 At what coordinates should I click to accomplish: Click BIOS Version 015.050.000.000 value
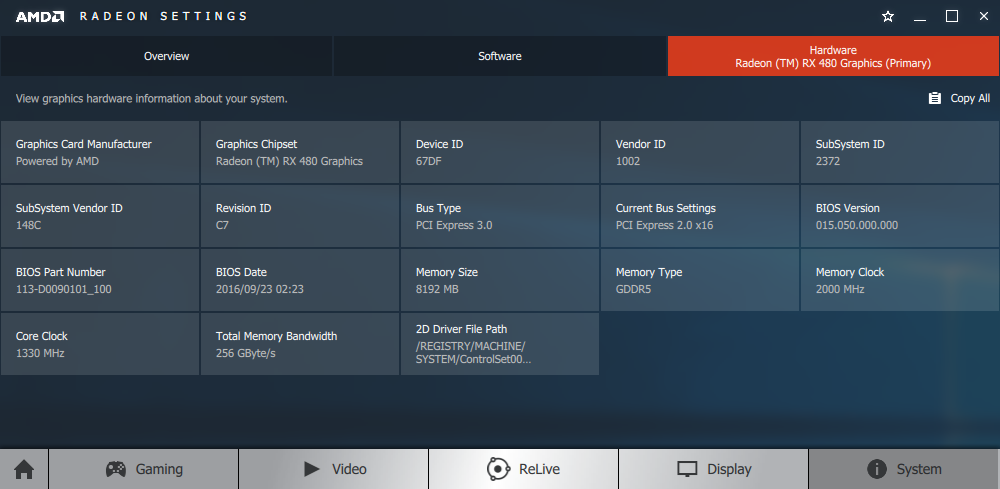pos(857,225)
